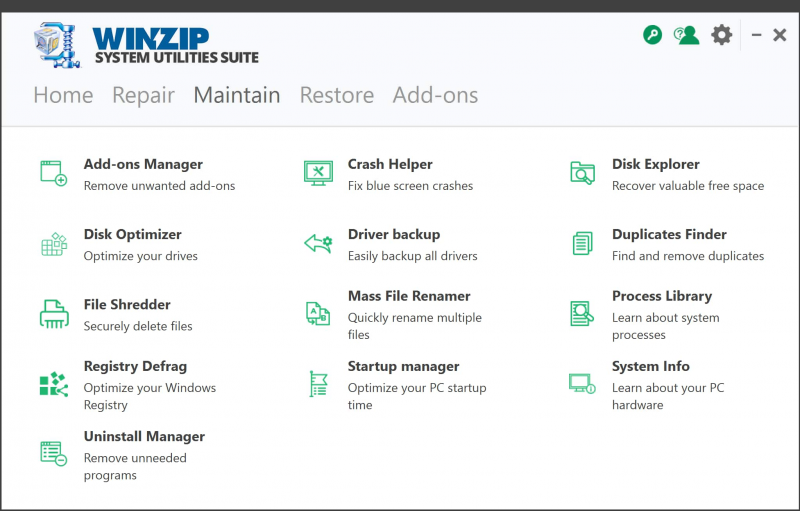Click the File Shredder icon
Screen dimensions: 800x511
54,314
